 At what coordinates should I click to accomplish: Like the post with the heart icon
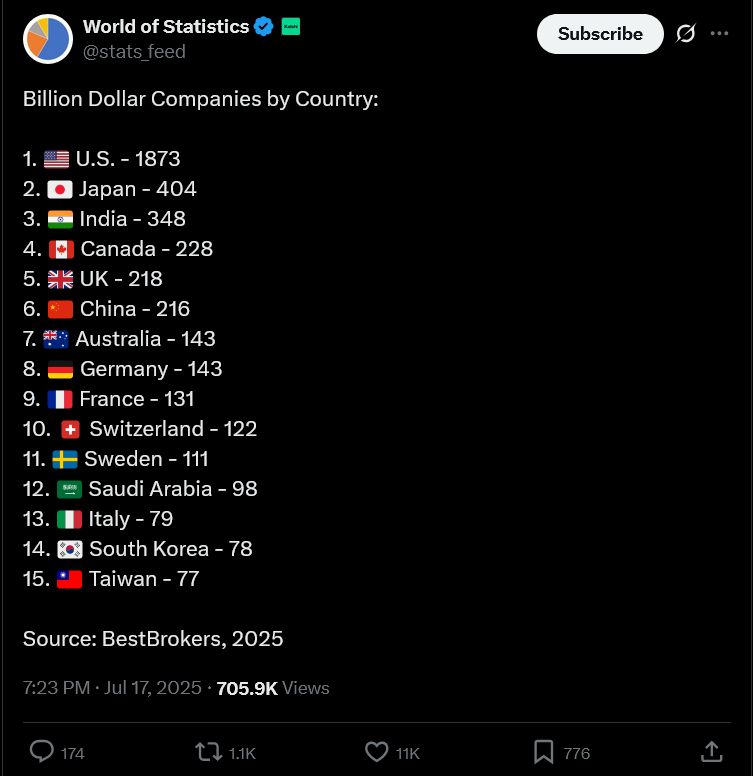pos(376,752)
